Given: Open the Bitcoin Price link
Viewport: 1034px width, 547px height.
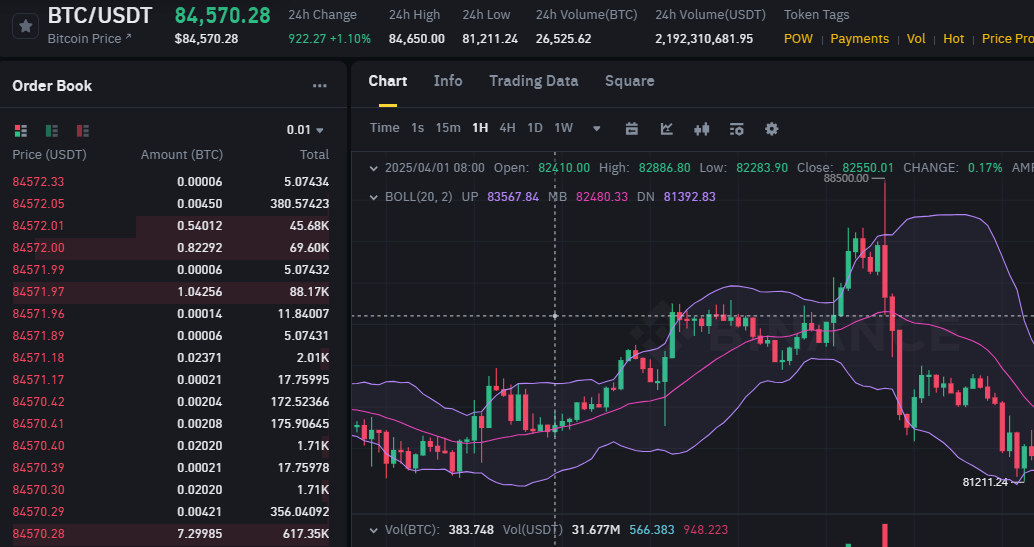Looking at the screenshot, I should tap(90, 39).
